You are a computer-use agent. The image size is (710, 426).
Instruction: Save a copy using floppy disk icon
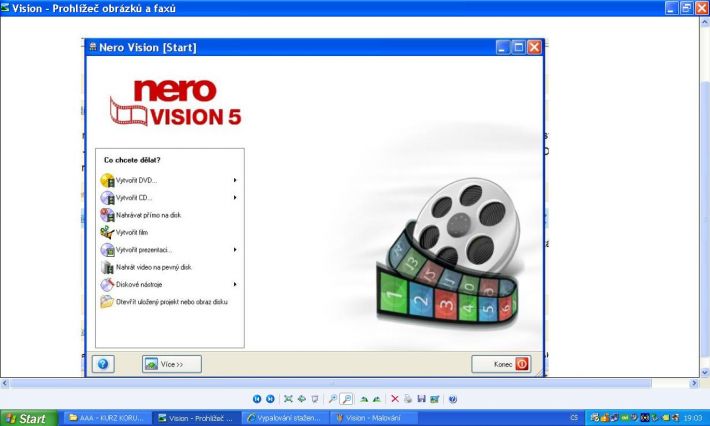point(421,399)
